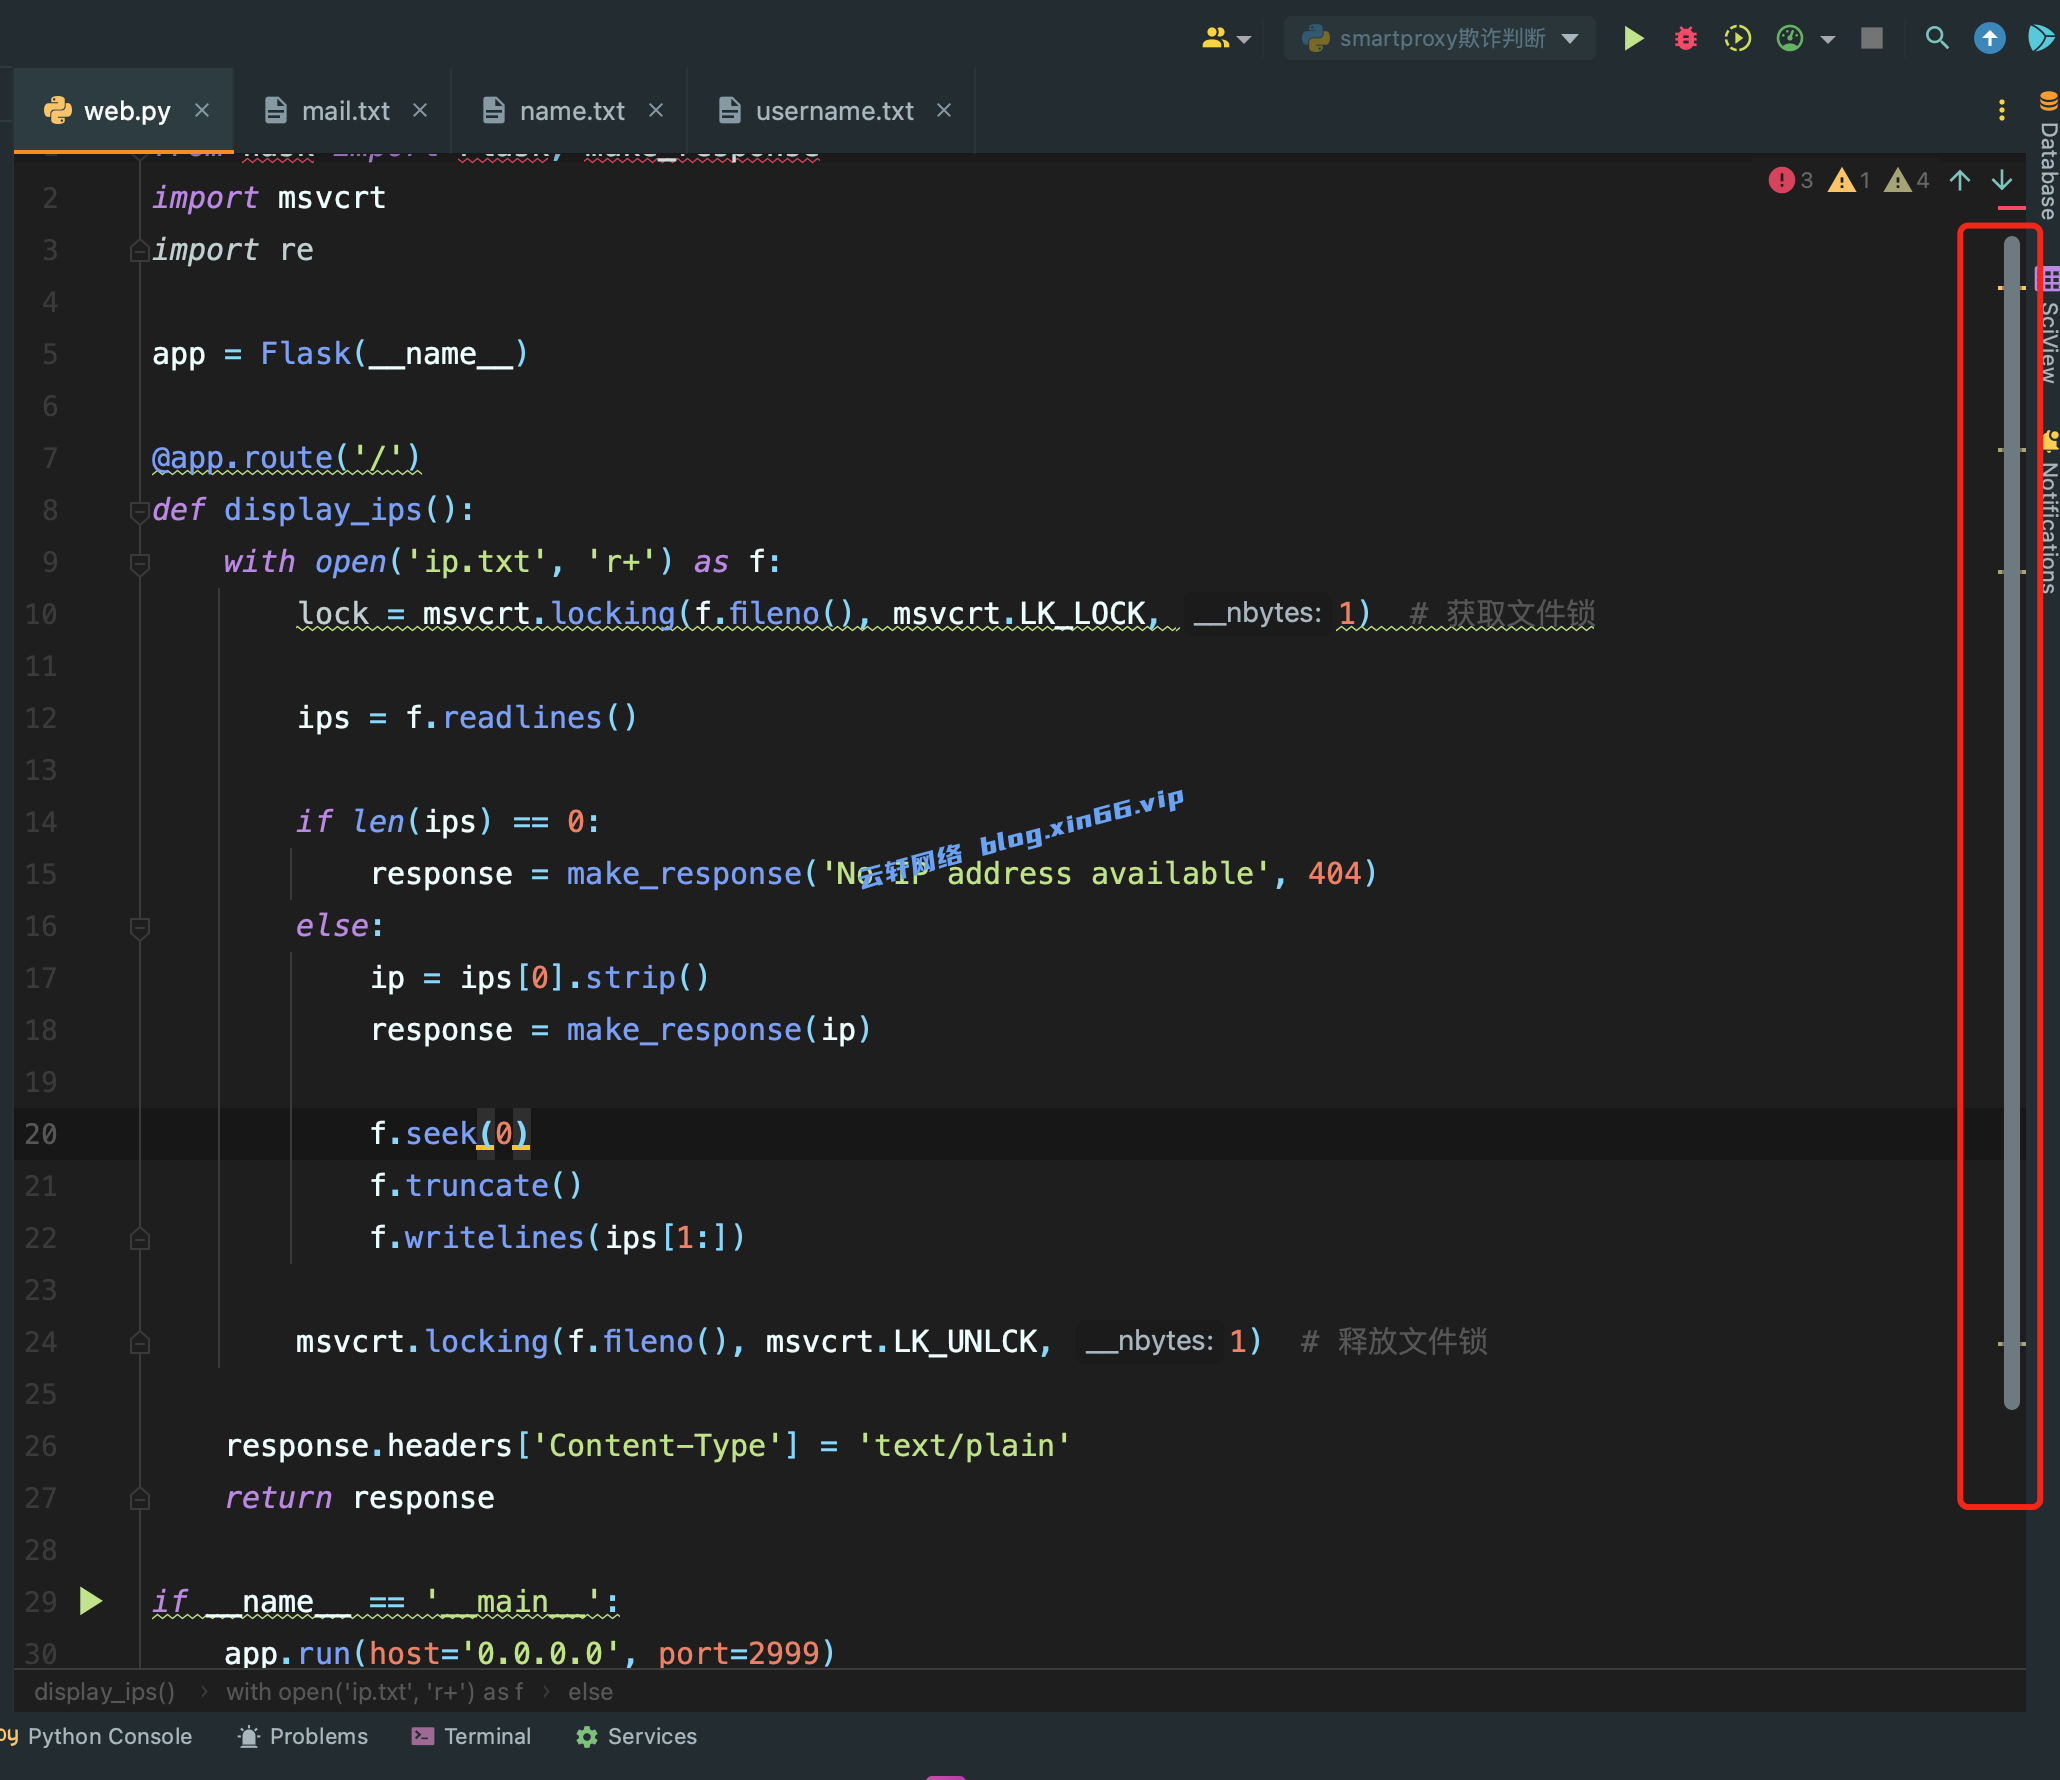The height and width of the screenshot is (1780, 2060).
Task: Click line number 20 in the gutter
Action: pyautogui.click(x=41, y=1134)
